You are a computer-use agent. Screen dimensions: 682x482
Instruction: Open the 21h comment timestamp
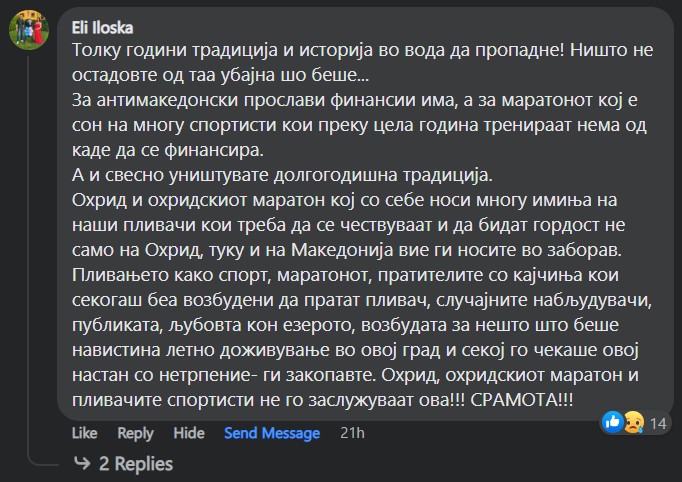(x=352, y=433)
